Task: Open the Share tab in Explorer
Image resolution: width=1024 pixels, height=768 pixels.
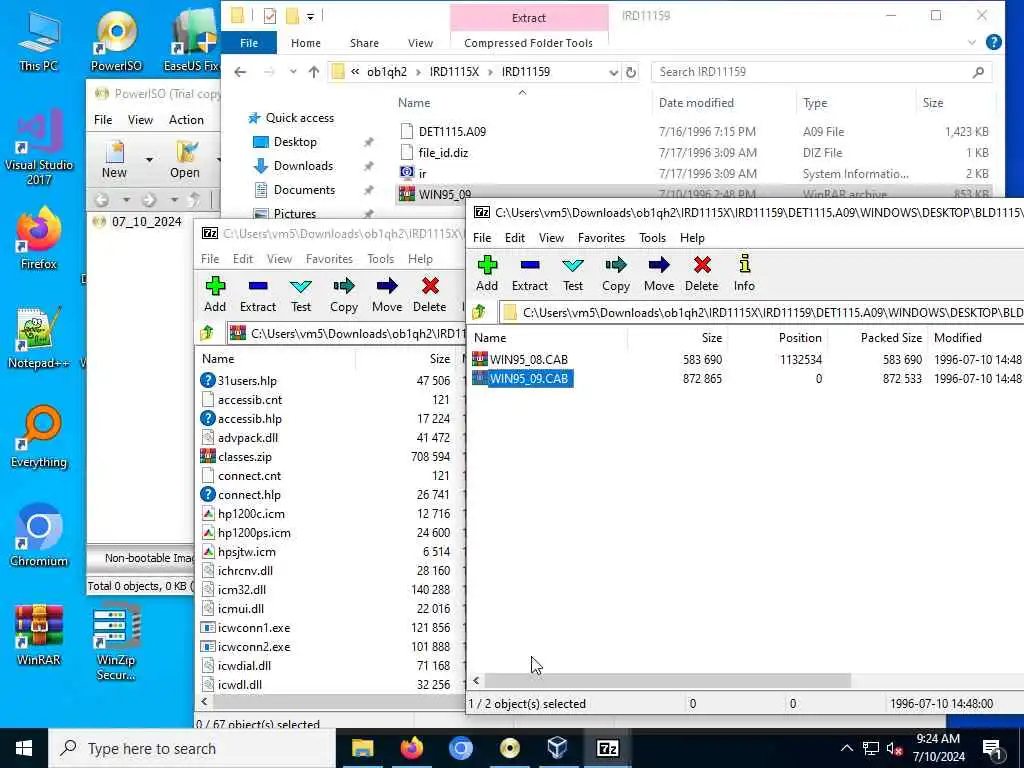Action: [x=364, y=43]
